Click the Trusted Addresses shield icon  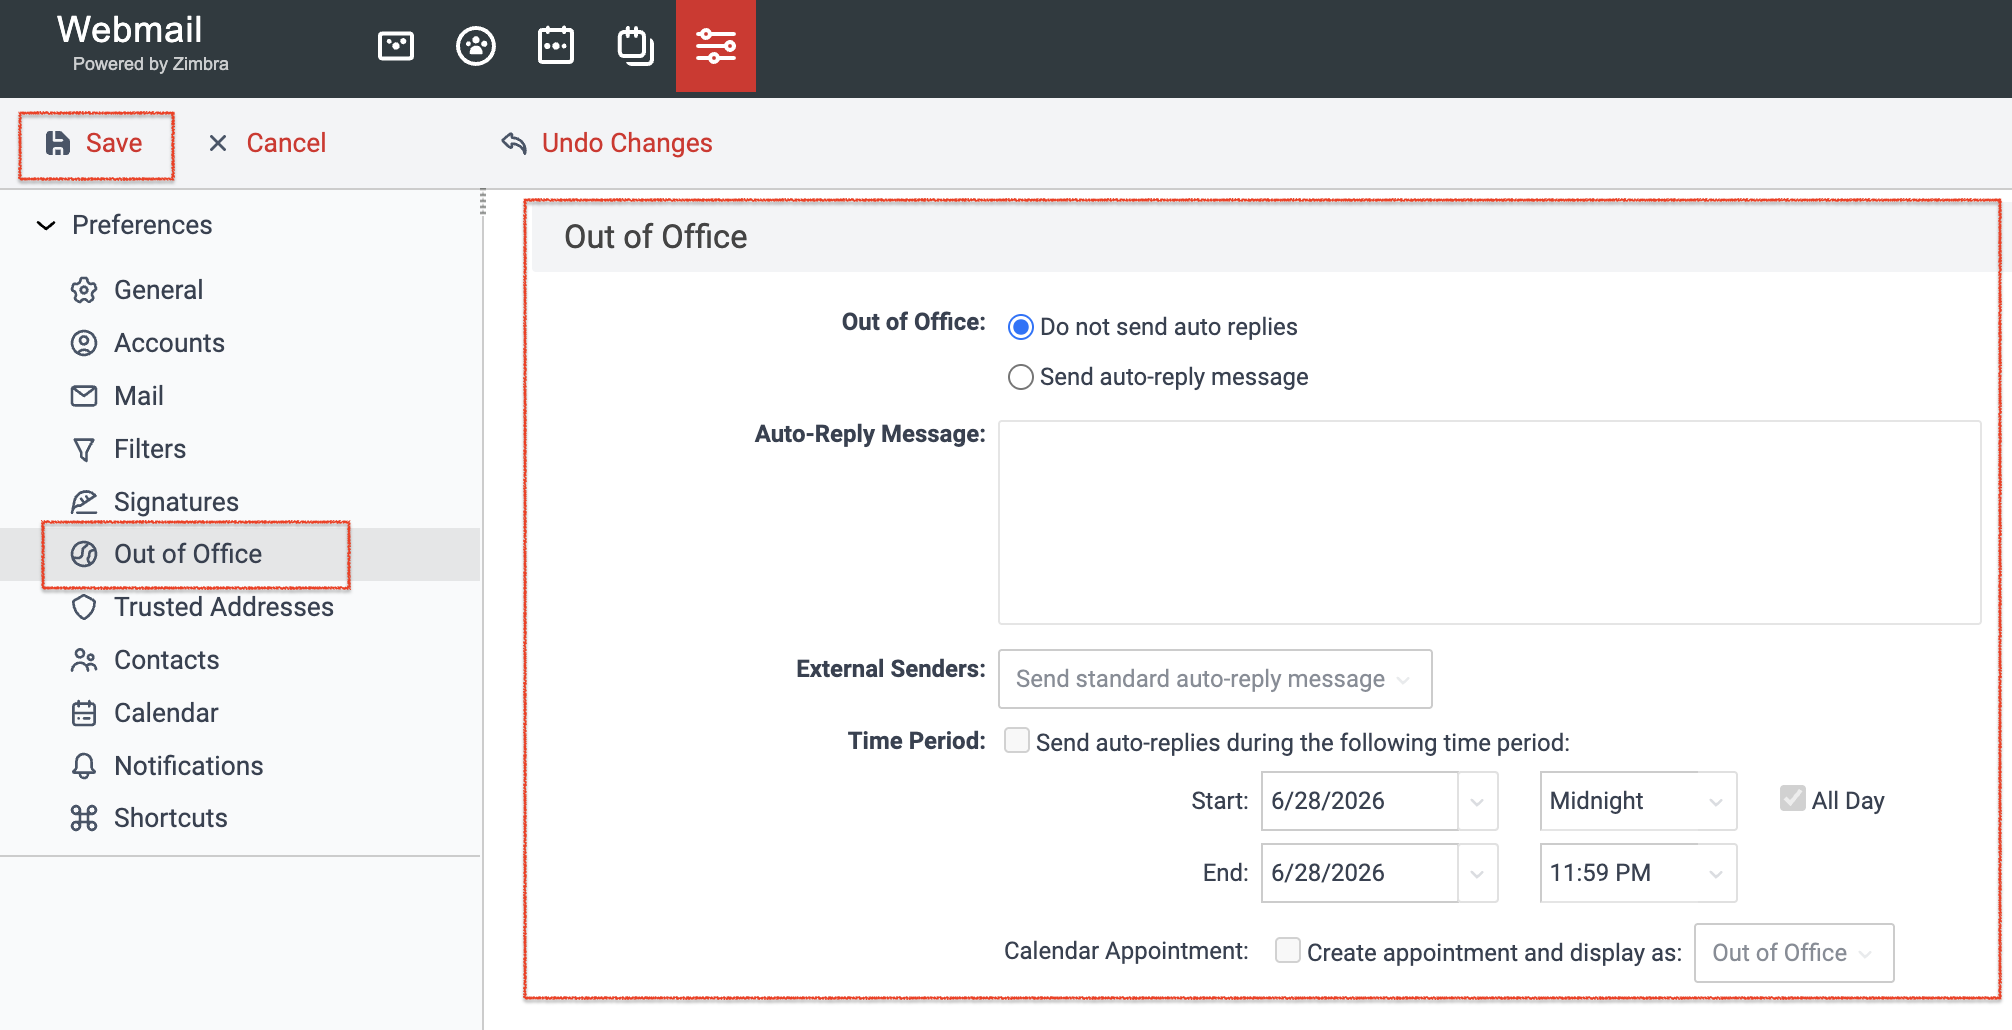tap(84, 607)
